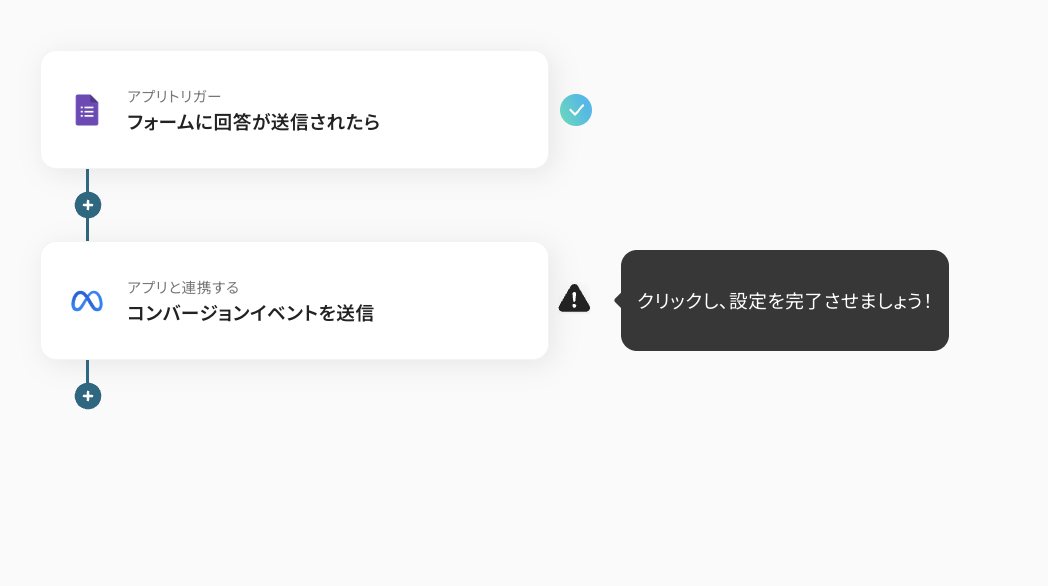Image resolution: width=1048 pixels, height=586 pixels.
Task: Open the フォームに回答が送信されたら trigger card
Action: tap(294, 110)
